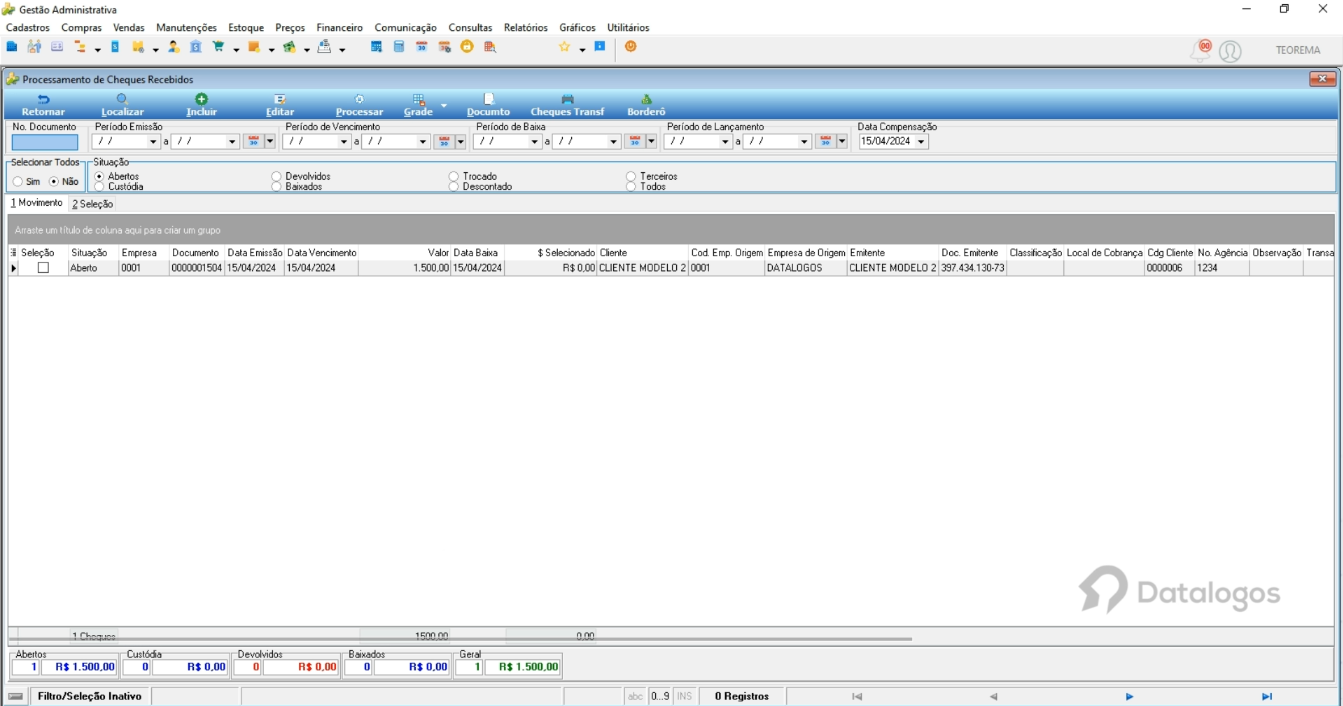
Task: Choose the Devolvidos situation radio
Action: click(x=276, y=176)
